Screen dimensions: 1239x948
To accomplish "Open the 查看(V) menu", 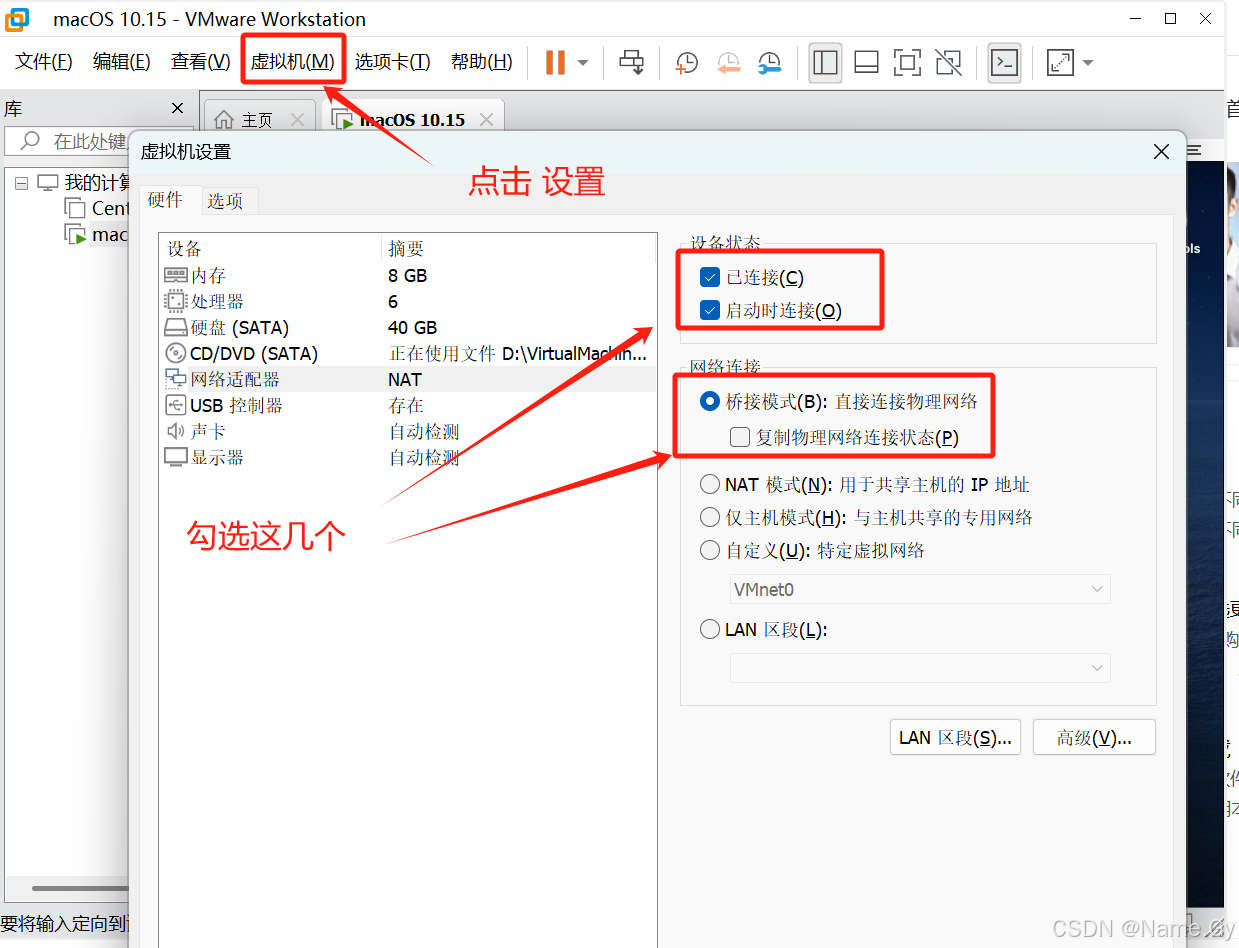I will (x=201, y=62).
